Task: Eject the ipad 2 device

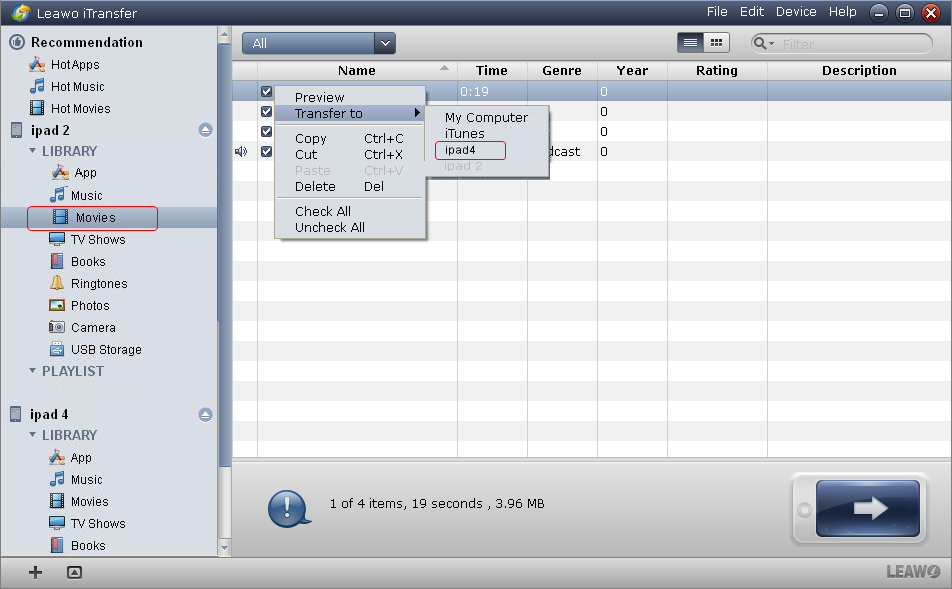Action: (x=205, y=130)
